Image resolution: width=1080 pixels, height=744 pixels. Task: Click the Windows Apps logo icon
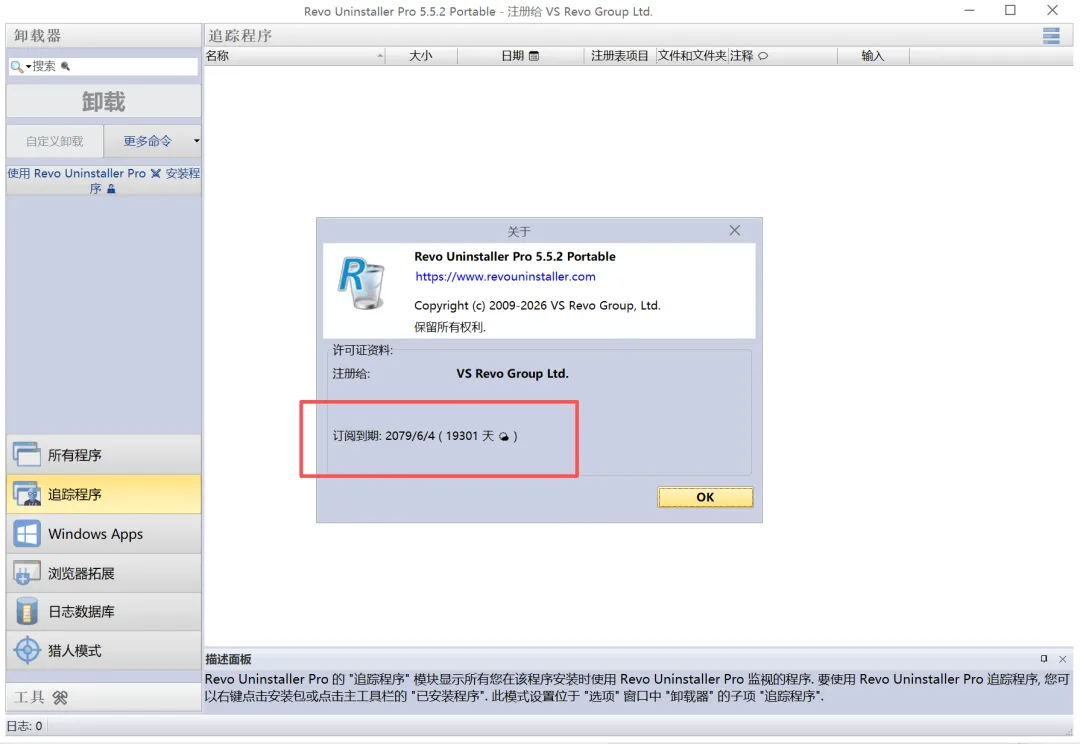27,534
